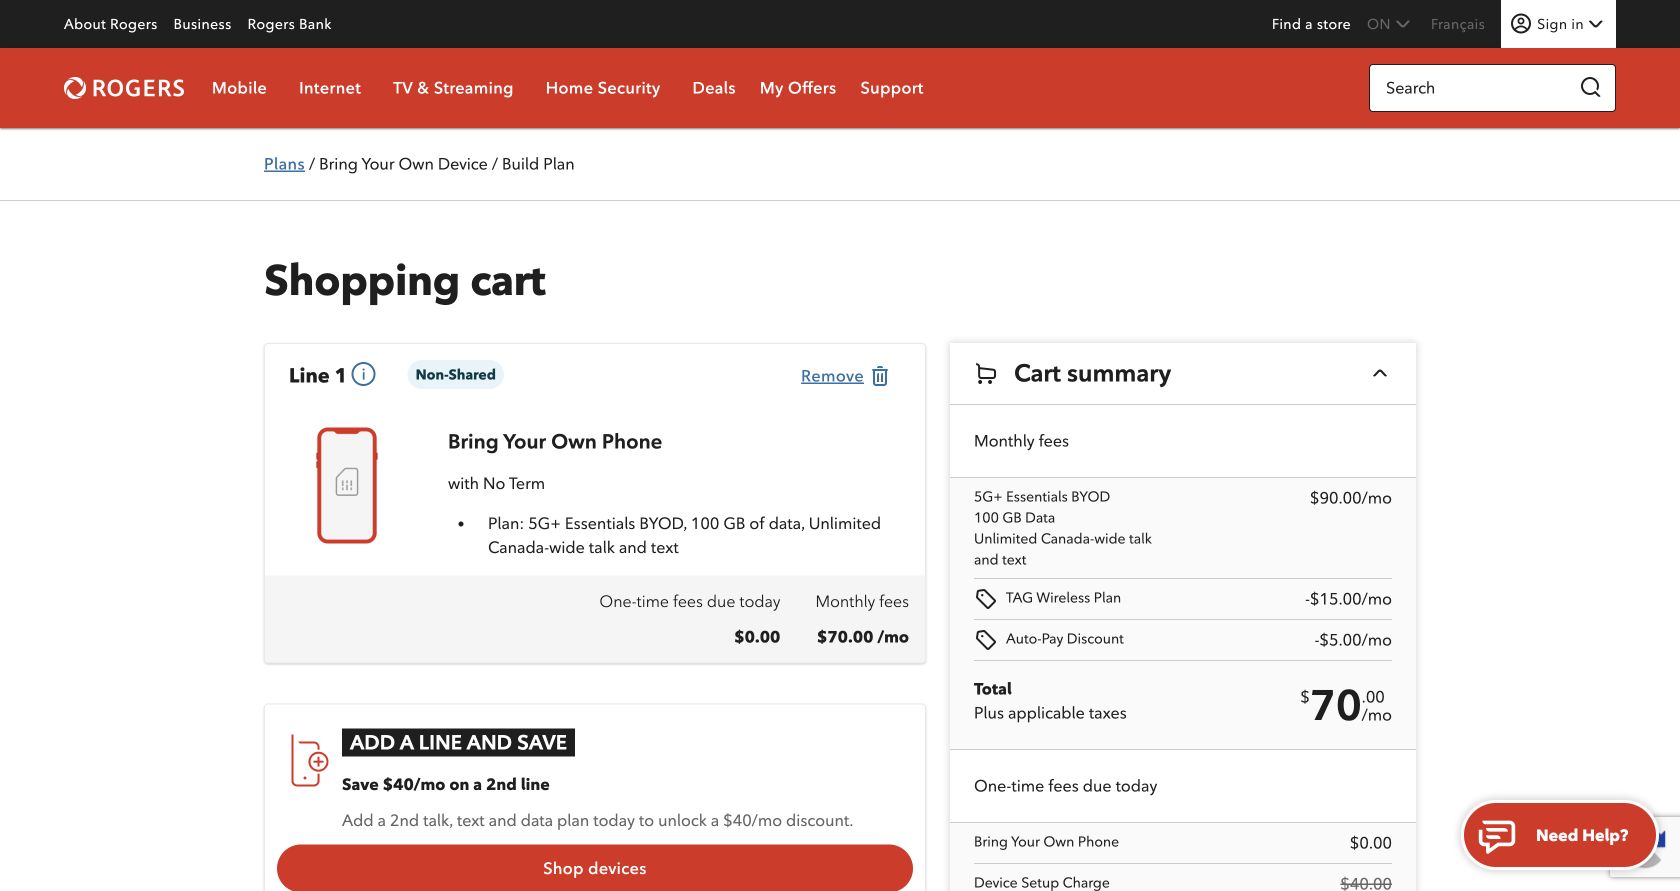Open the ON province dropdown
1680x891 pixels.
click(1388, 24)
